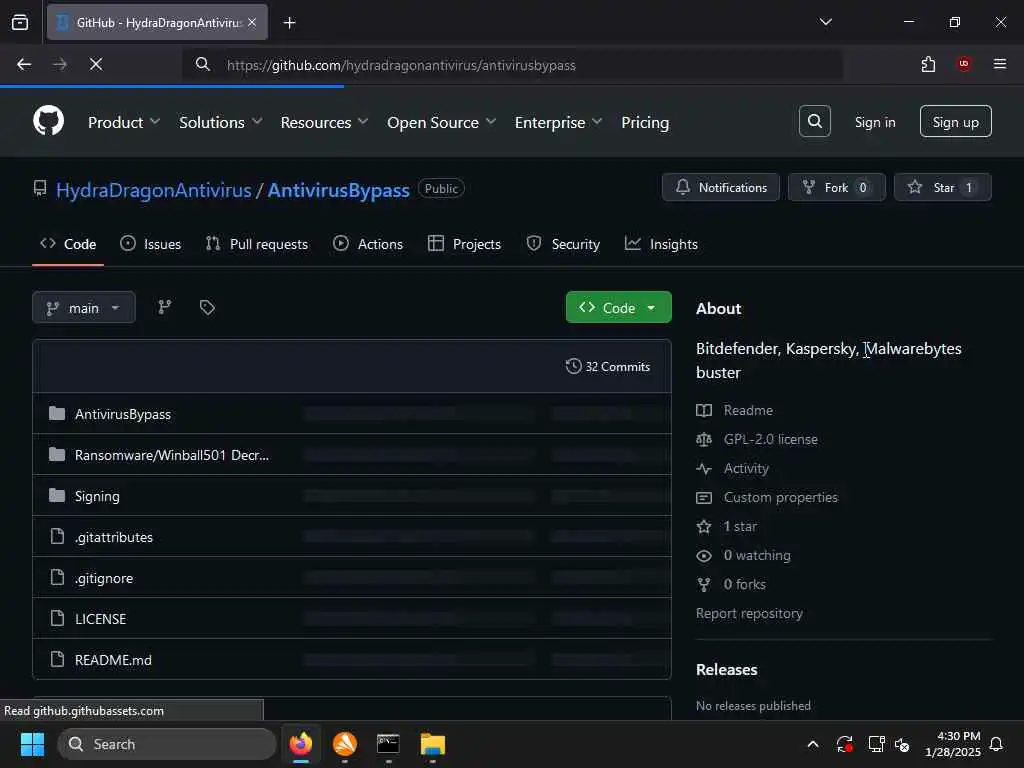Viewport: 1024px width, 768px height.
Task: Open the GitHub search magnifier button
Action: coord(814,121)
